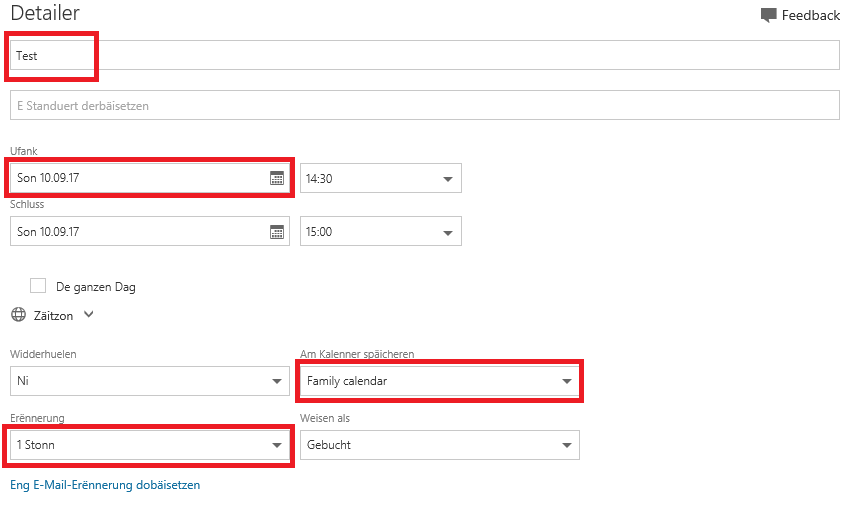This screenshot has width=851, height=505.
Task: Open the Widderhuelen dropdown showing Ni
Action: (150, 381)
